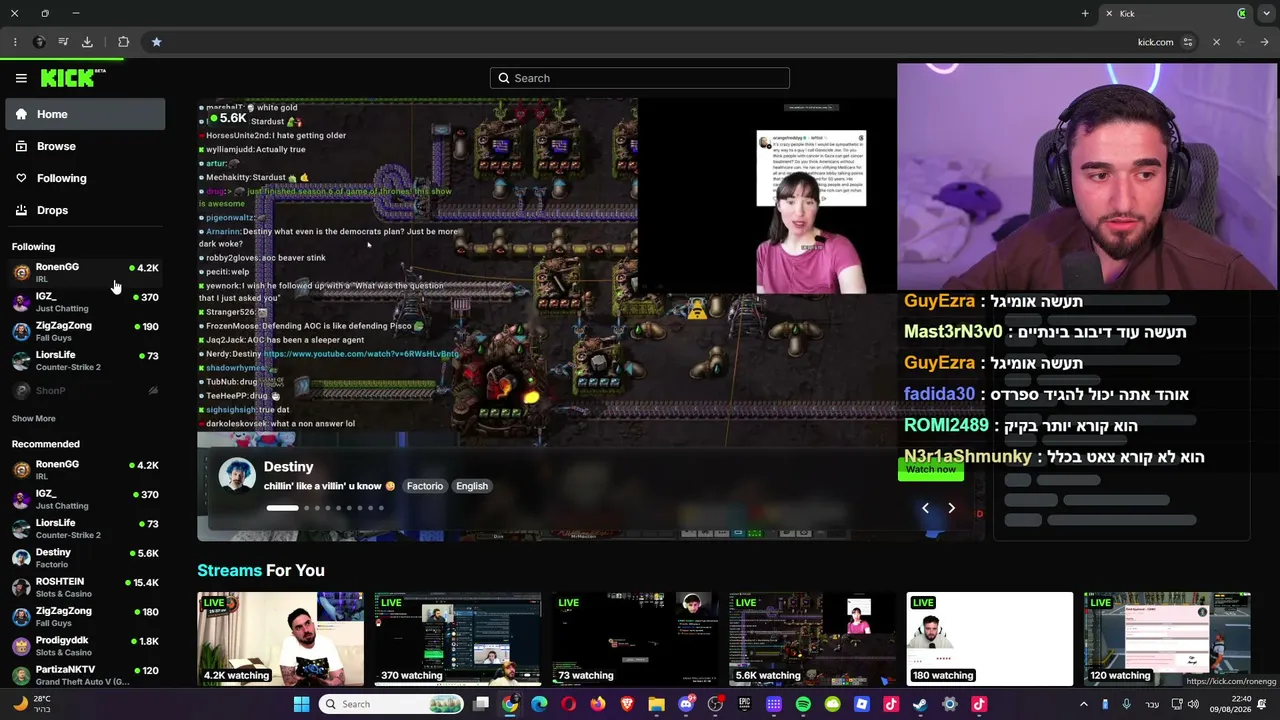The height and width of the screenshot is (720, 1280).
Task: Go to the Home page
Action: [85, 114]
